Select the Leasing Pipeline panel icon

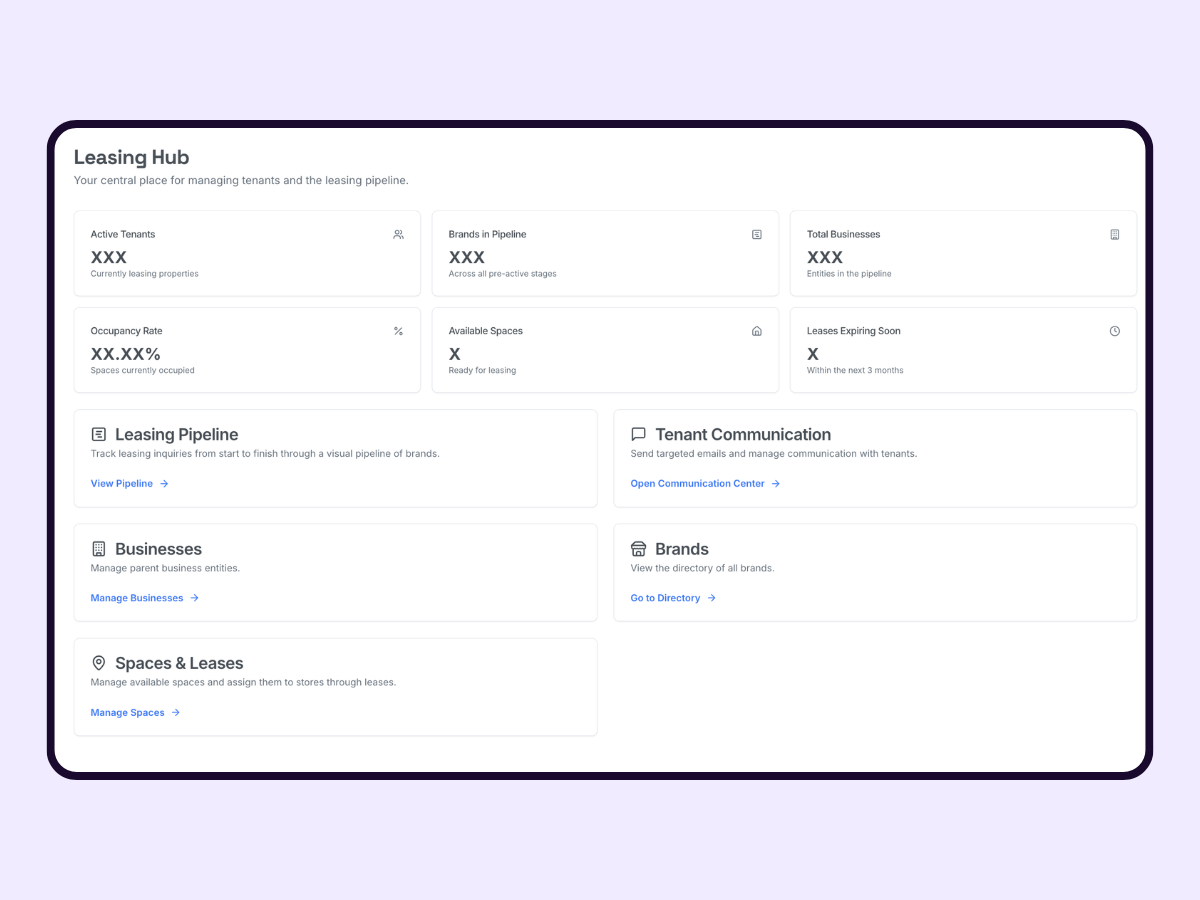coord(98,434)
